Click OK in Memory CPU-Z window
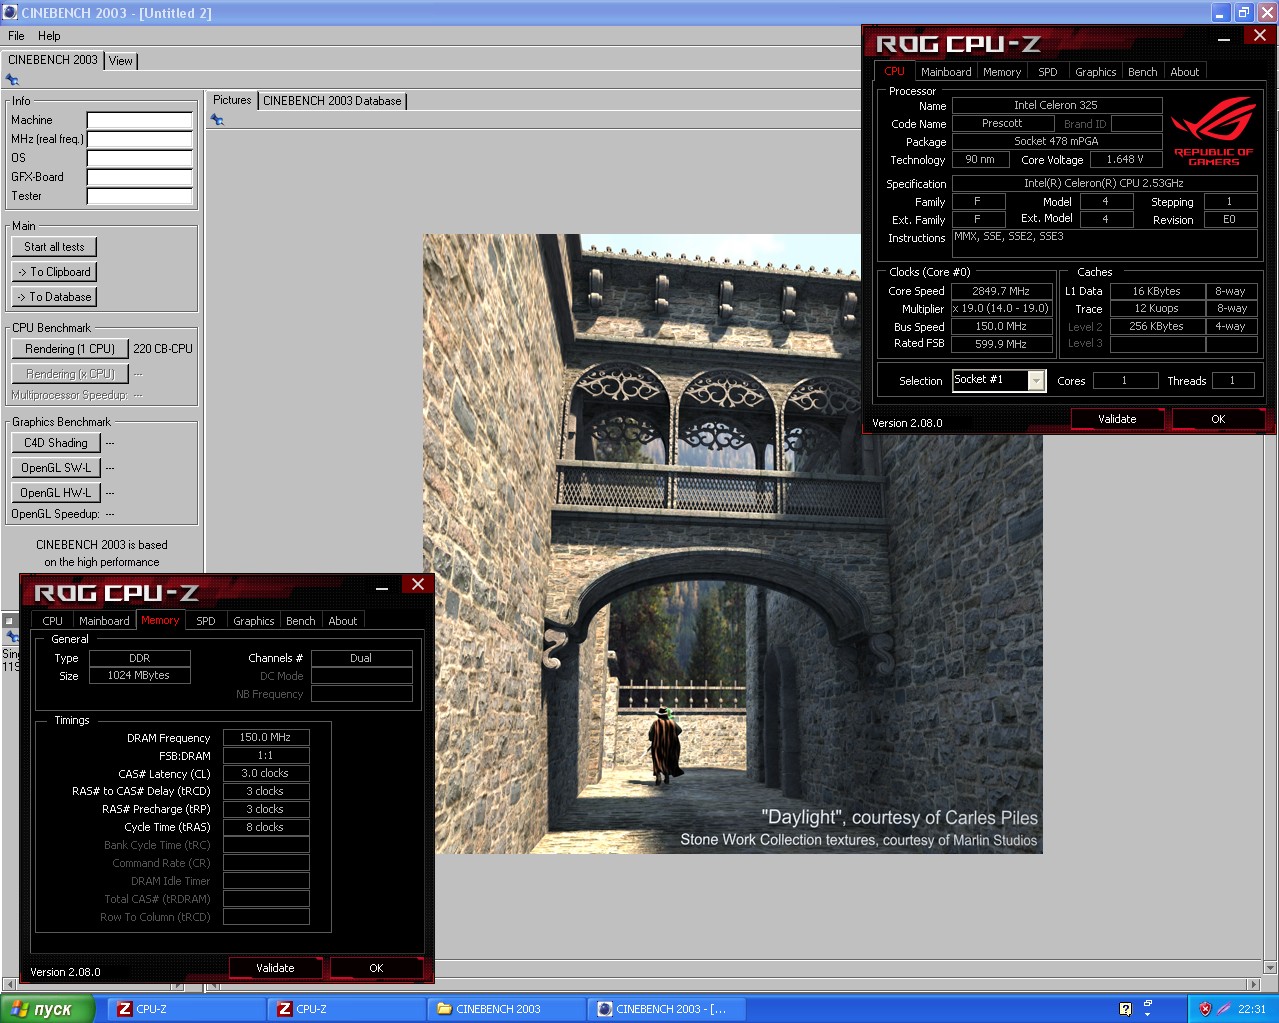 click(376, 968)
